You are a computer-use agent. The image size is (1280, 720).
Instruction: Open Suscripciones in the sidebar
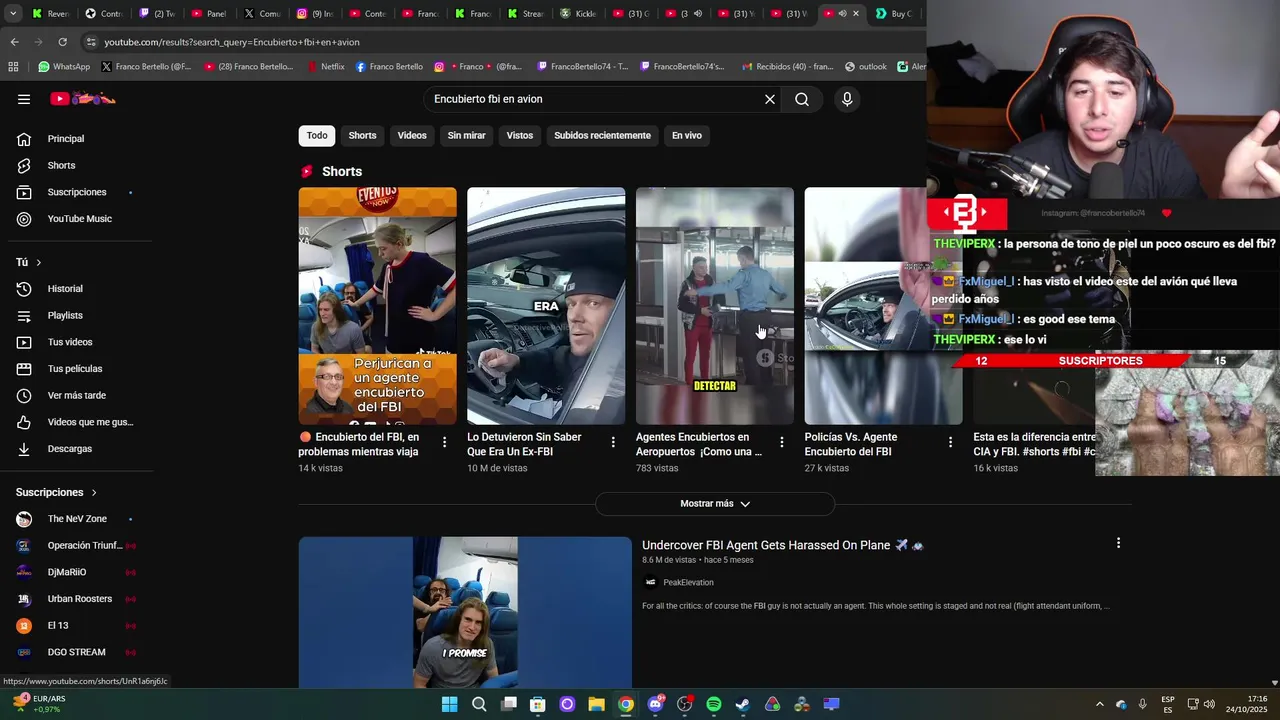point(76,192)
